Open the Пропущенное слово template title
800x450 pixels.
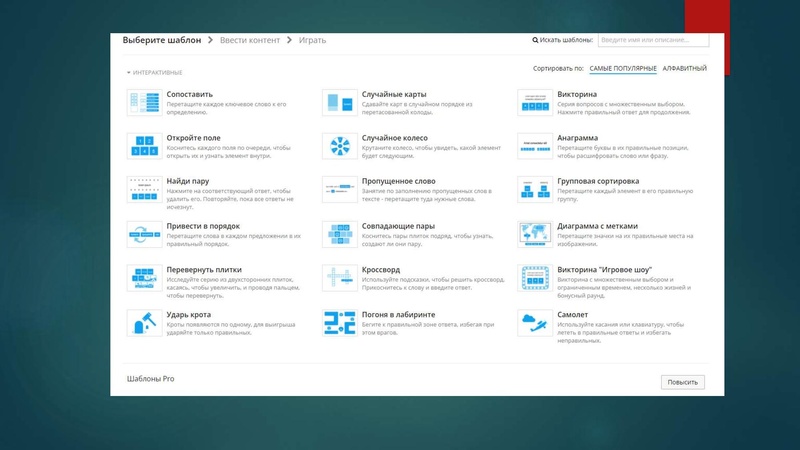coord(398,182)
